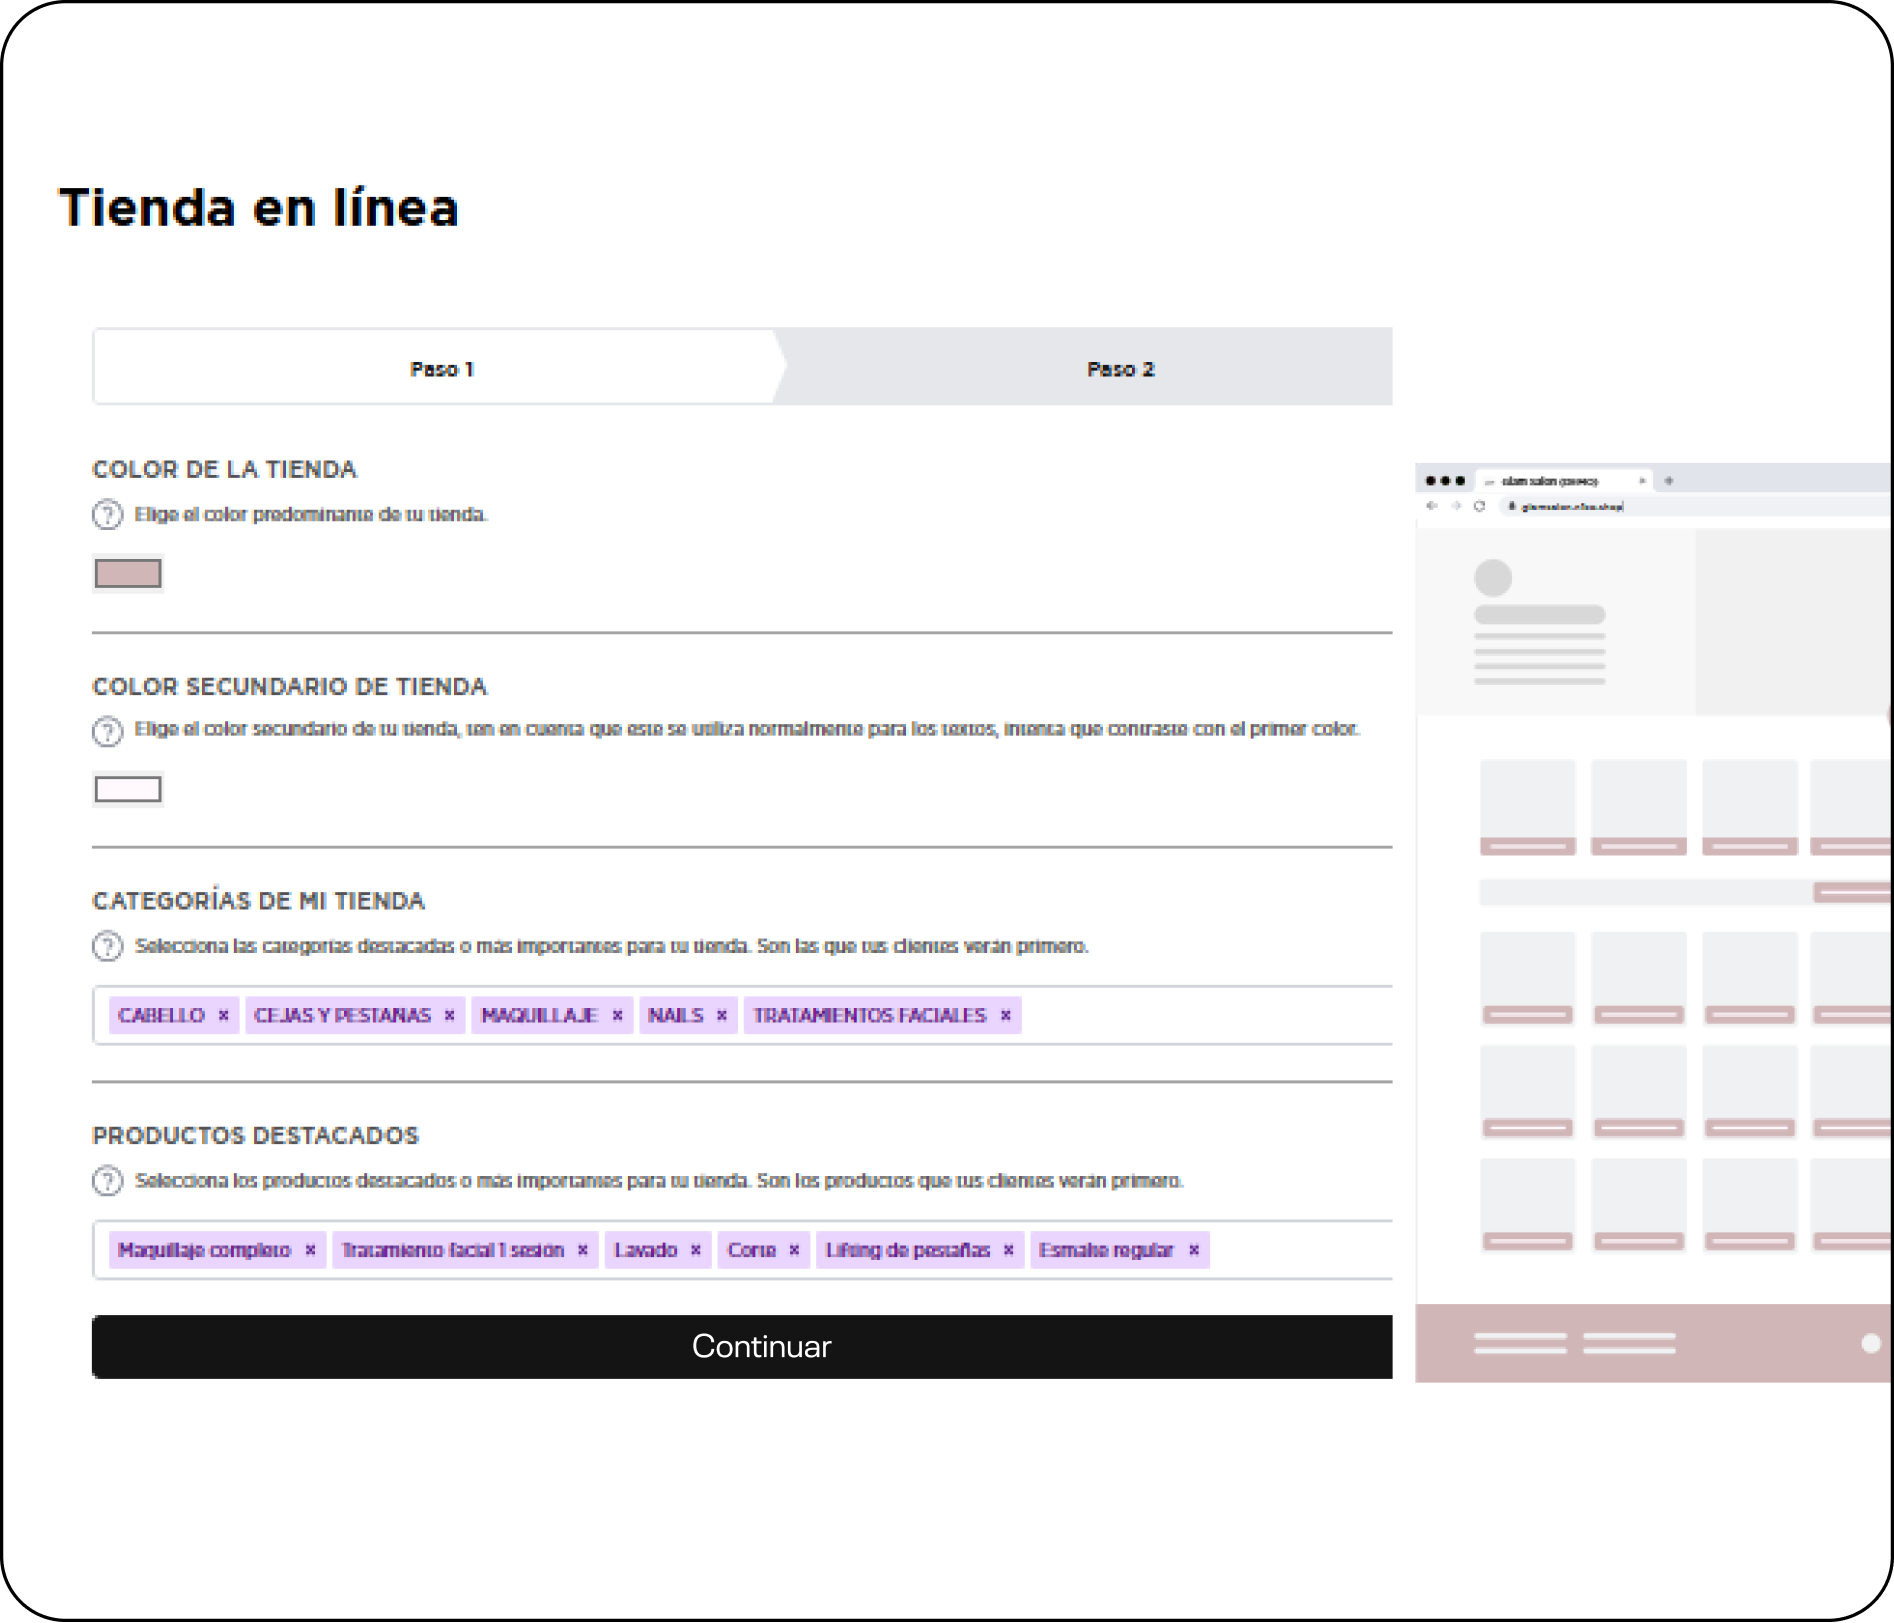This screenshot has width=1894, height=1623.
Task: Open help for Color secundario de tienda
Action: point(107,731)
